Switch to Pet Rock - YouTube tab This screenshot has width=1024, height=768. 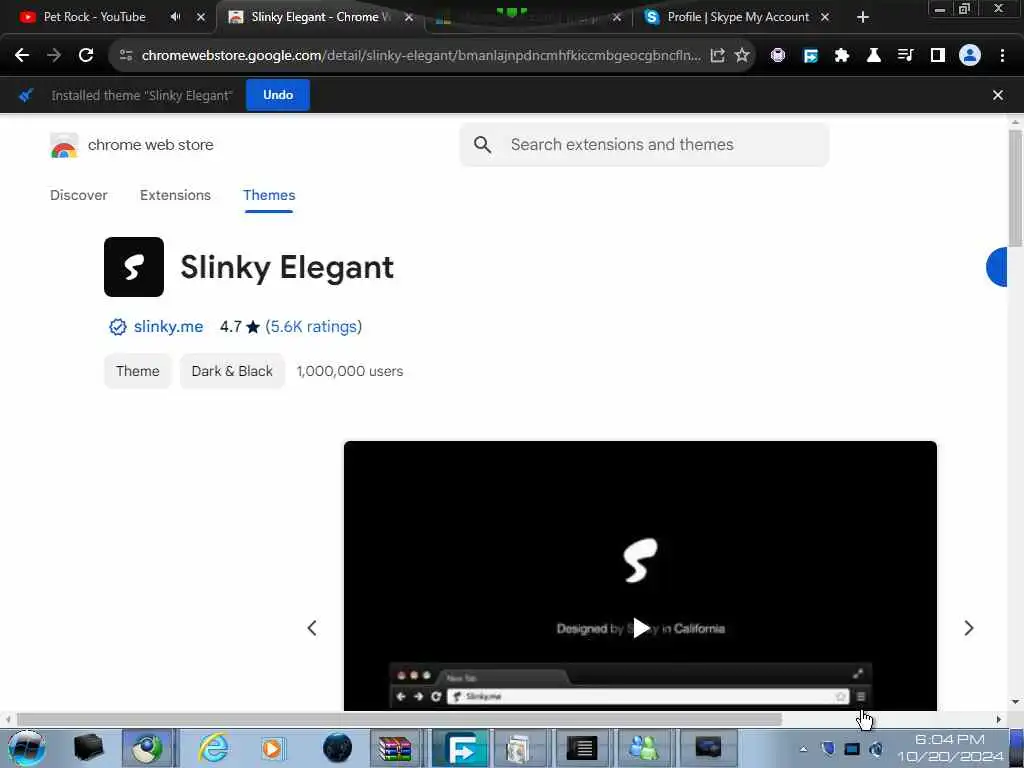[x=95, y=17]
